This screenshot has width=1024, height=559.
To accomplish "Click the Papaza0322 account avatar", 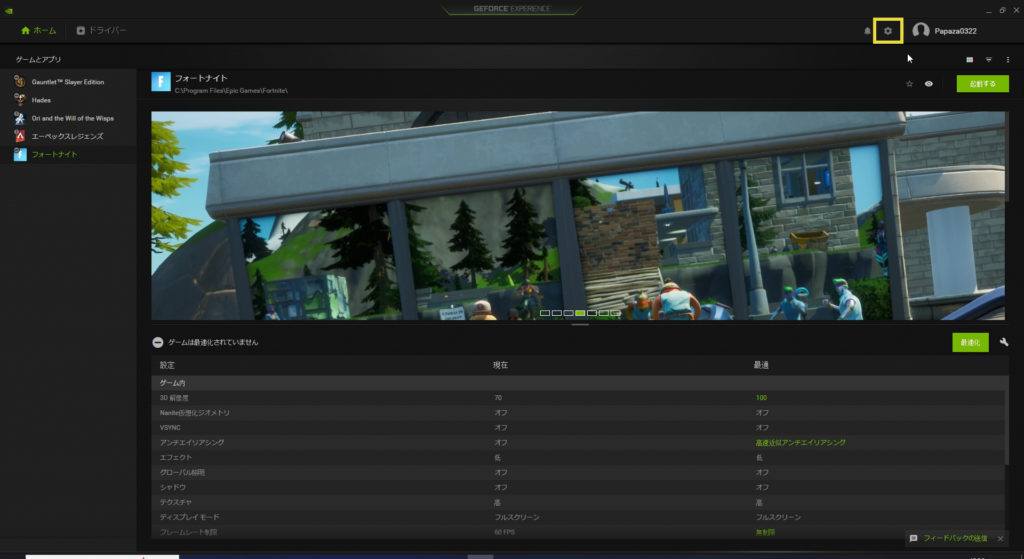I will 921,31.
